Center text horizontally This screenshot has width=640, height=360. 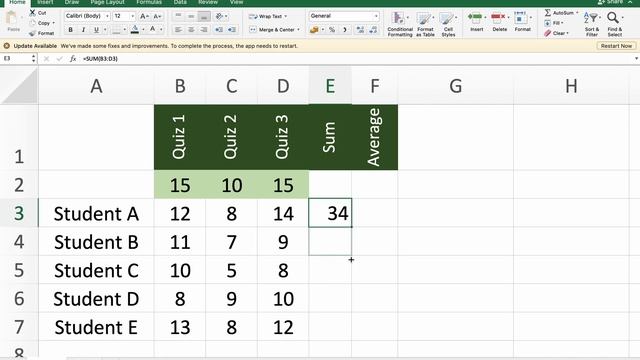tap(191, 30)
